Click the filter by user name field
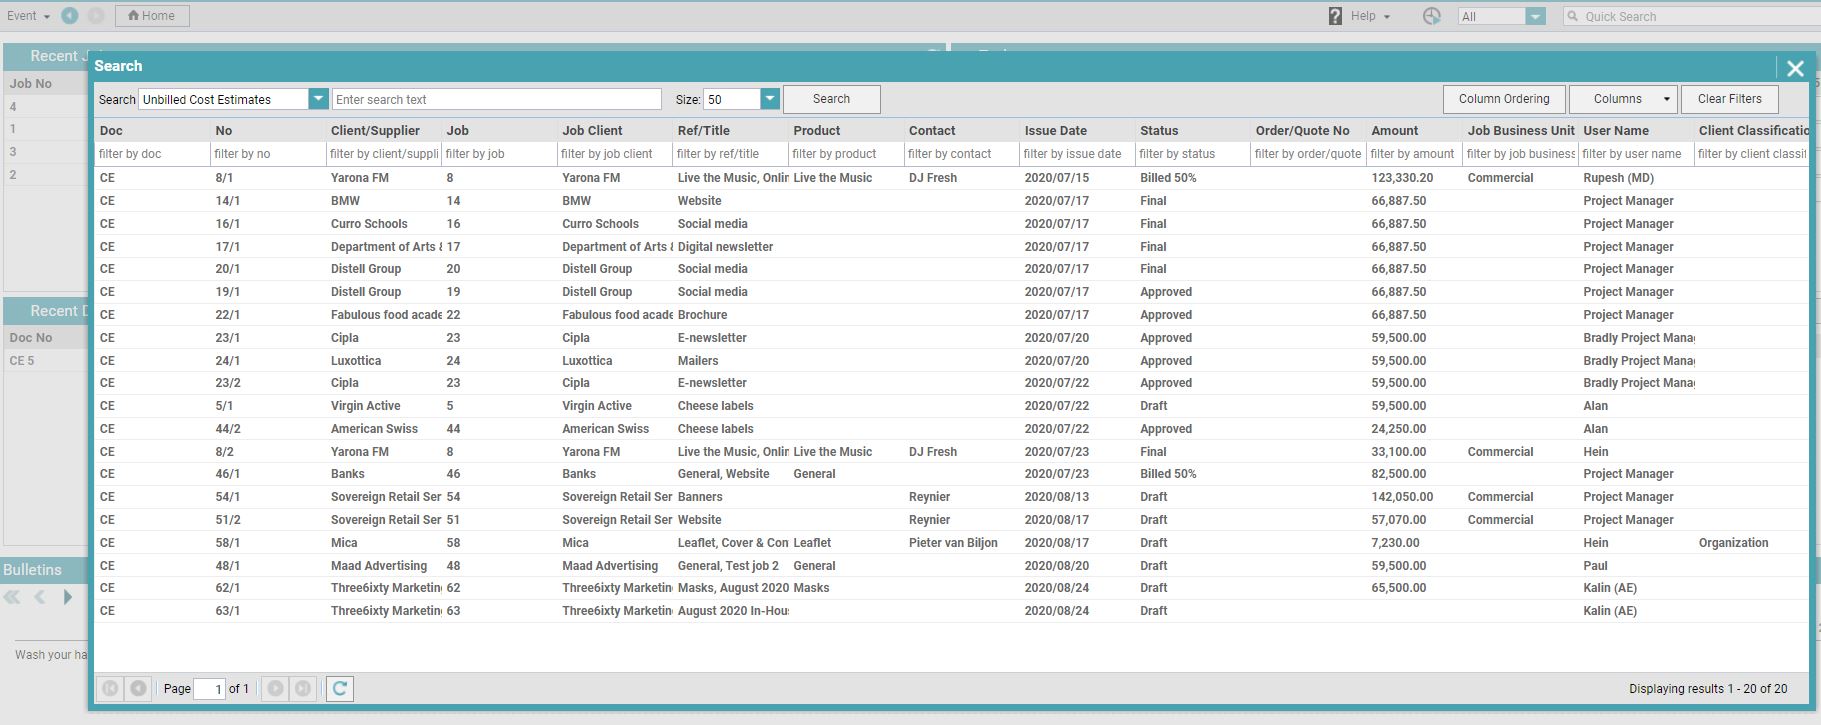The width and height of the screenshot is (1821, 725). tap(1637, 154)
